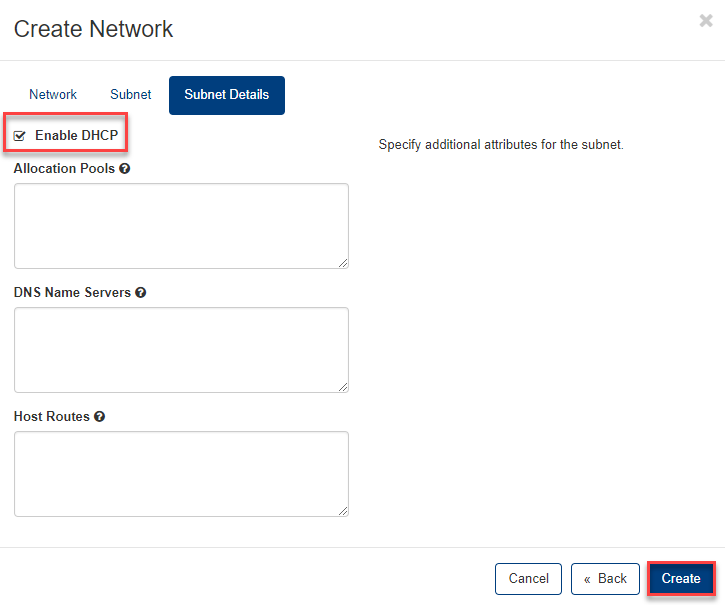Click the DNS Name Servers field label

tap(72, 293)
